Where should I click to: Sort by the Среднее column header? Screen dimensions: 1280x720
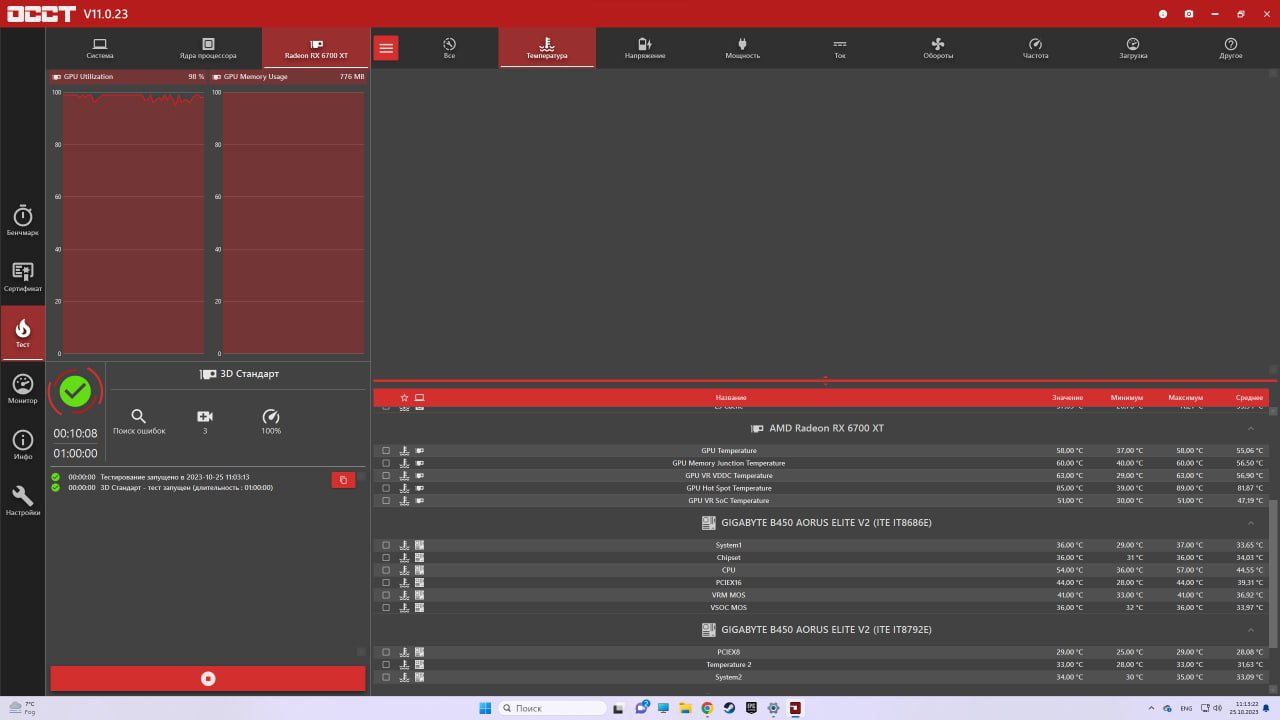click(x=1249, y=397)
